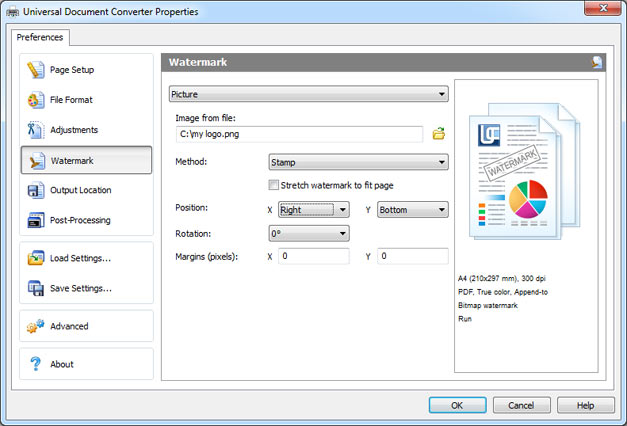The height and width of the screenshot is (426, 627).
Task: Click the 'PDF, True color, Append-to' text
Action: point(503,292)
